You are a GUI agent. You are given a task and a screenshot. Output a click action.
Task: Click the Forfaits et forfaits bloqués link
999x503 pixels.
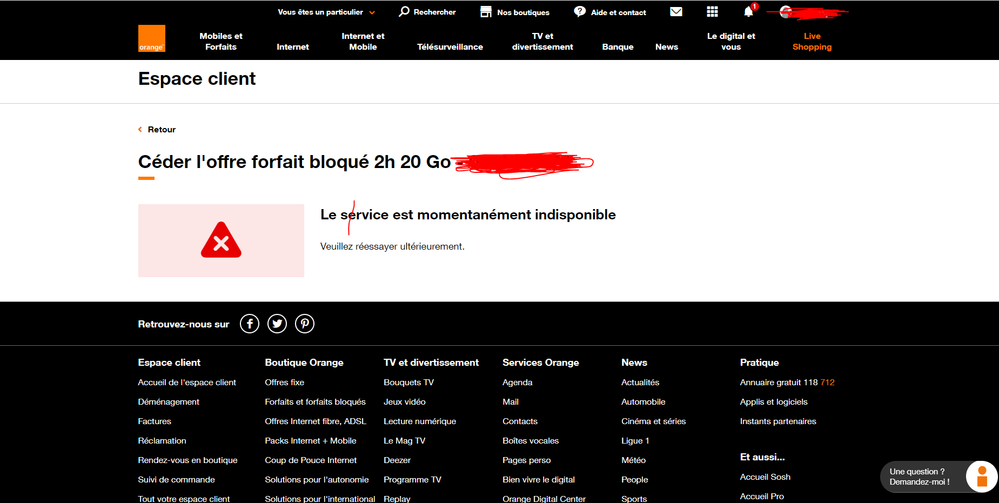(x=315, y=402)
